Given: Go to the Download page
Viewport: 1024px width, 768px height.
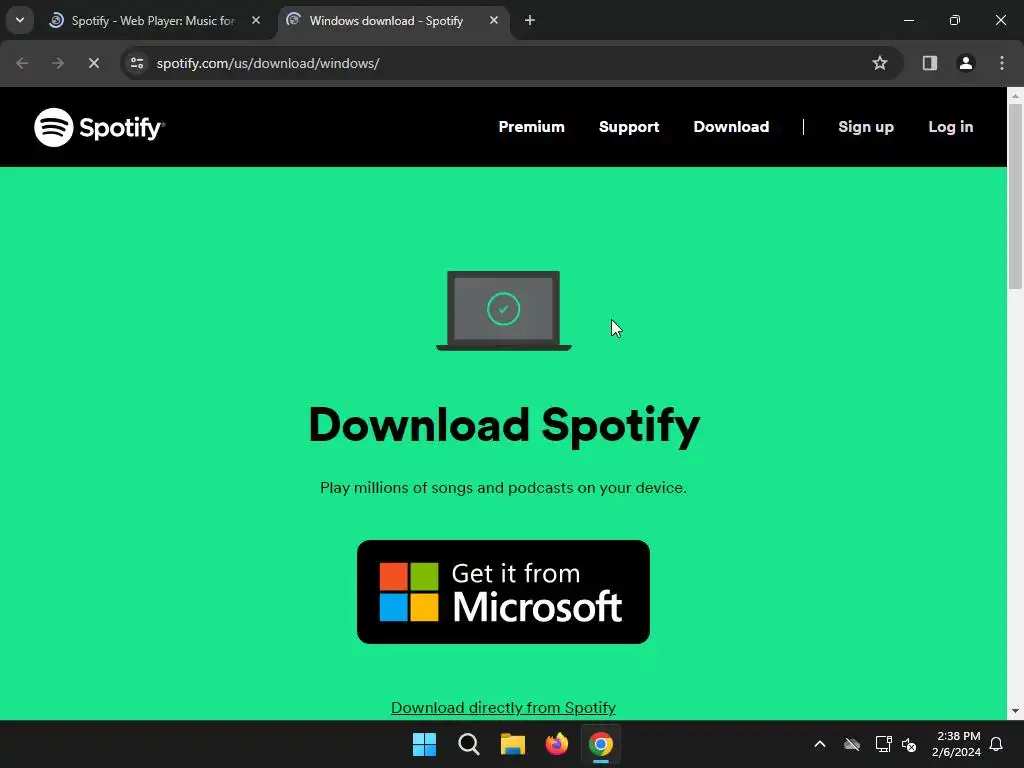Looking at the screenshot, I should (731, 127).
